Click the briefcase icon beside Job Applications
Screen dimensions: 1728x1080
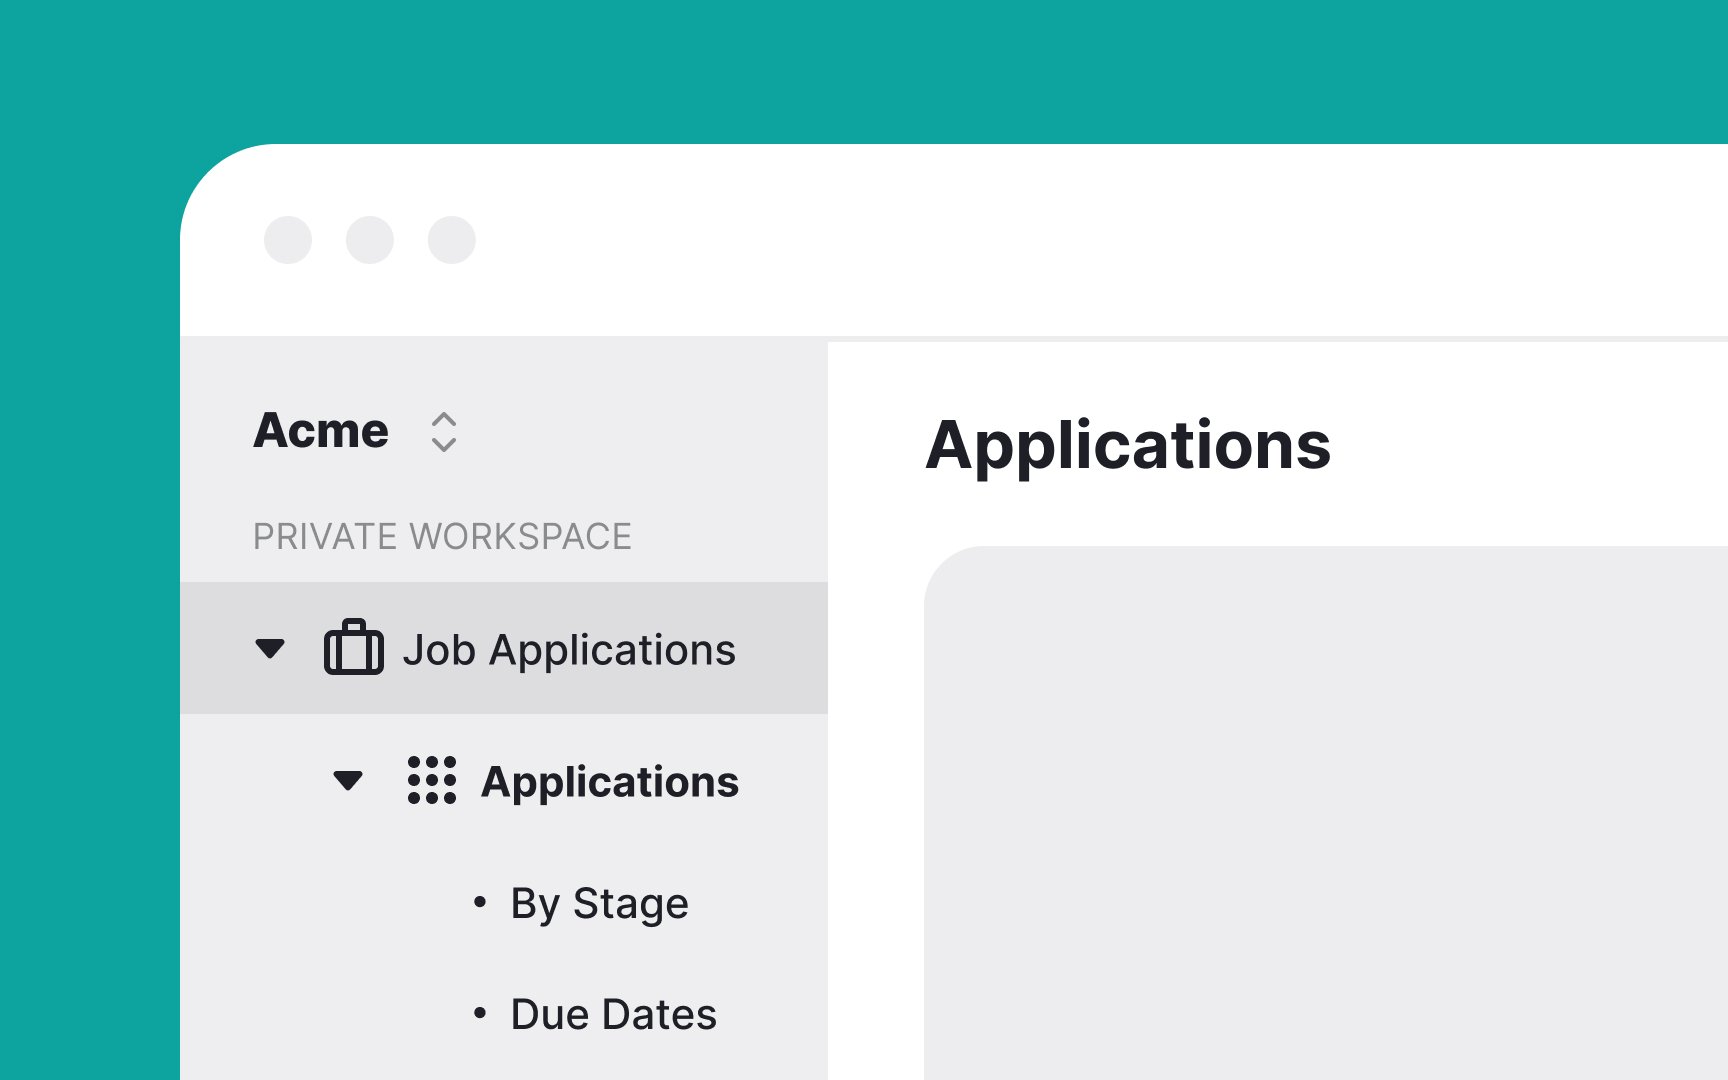coord(354,648)
